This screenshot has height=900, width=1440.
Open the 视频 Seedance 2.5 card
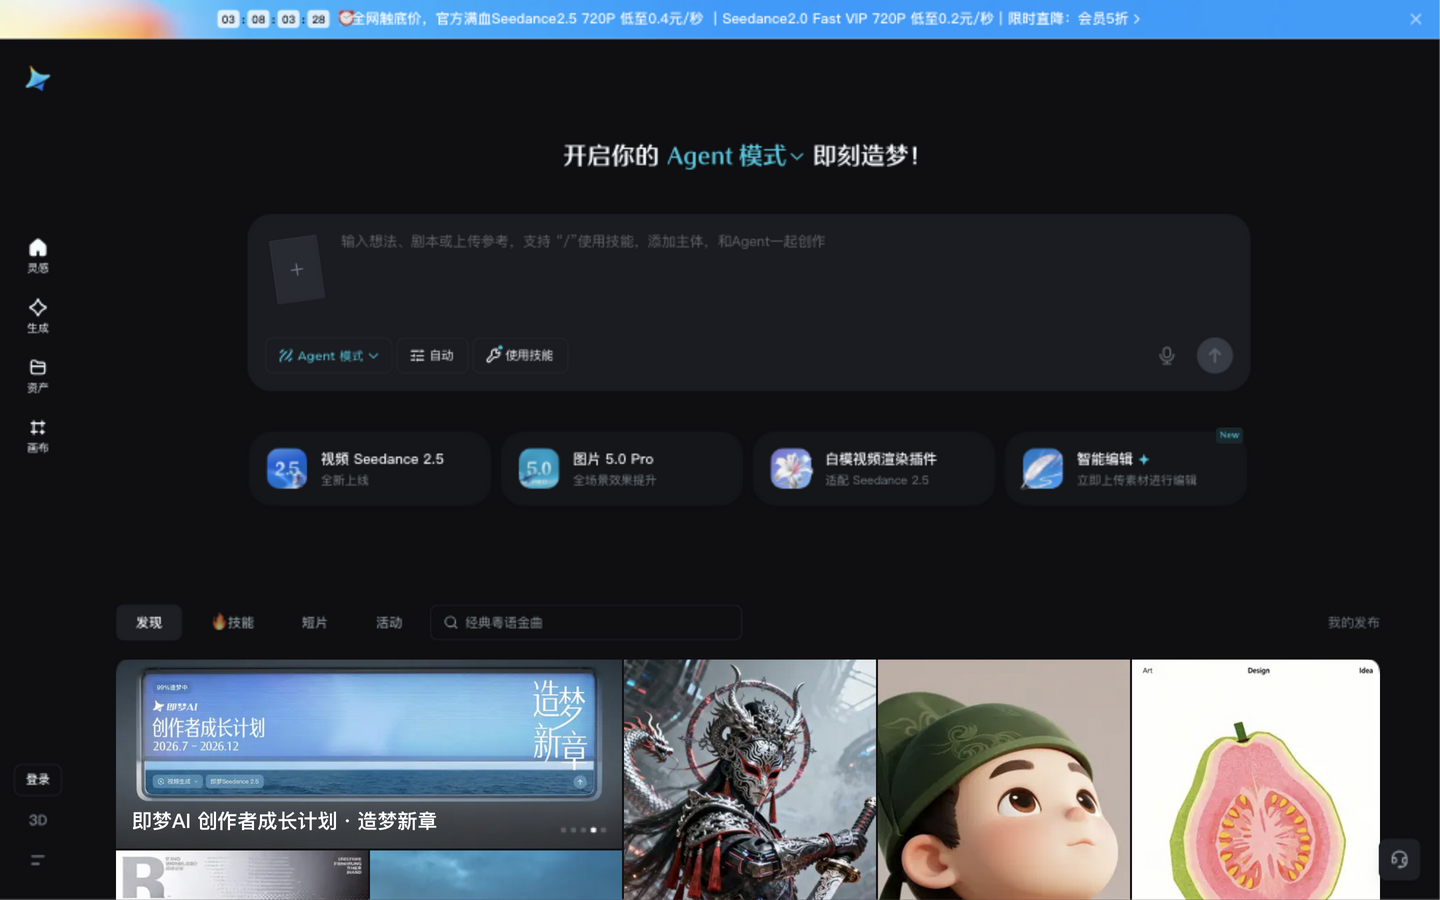[x=370, y=468]
